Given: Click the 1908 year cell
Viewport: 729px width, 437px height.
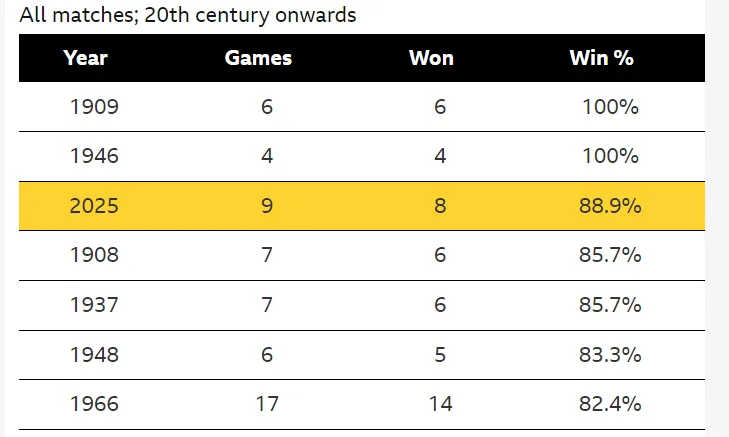Looking at the screenshot, I should point(94,255).
